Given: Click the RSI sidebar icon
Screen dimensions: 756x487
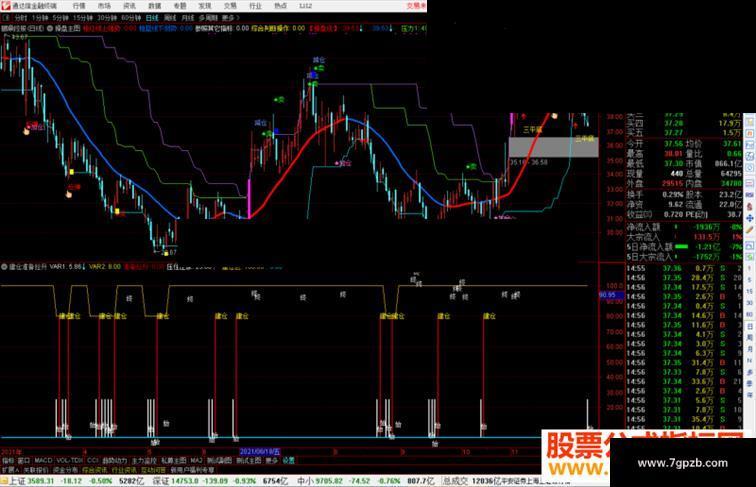Looking at the screenshot, I should coord(750,194).
